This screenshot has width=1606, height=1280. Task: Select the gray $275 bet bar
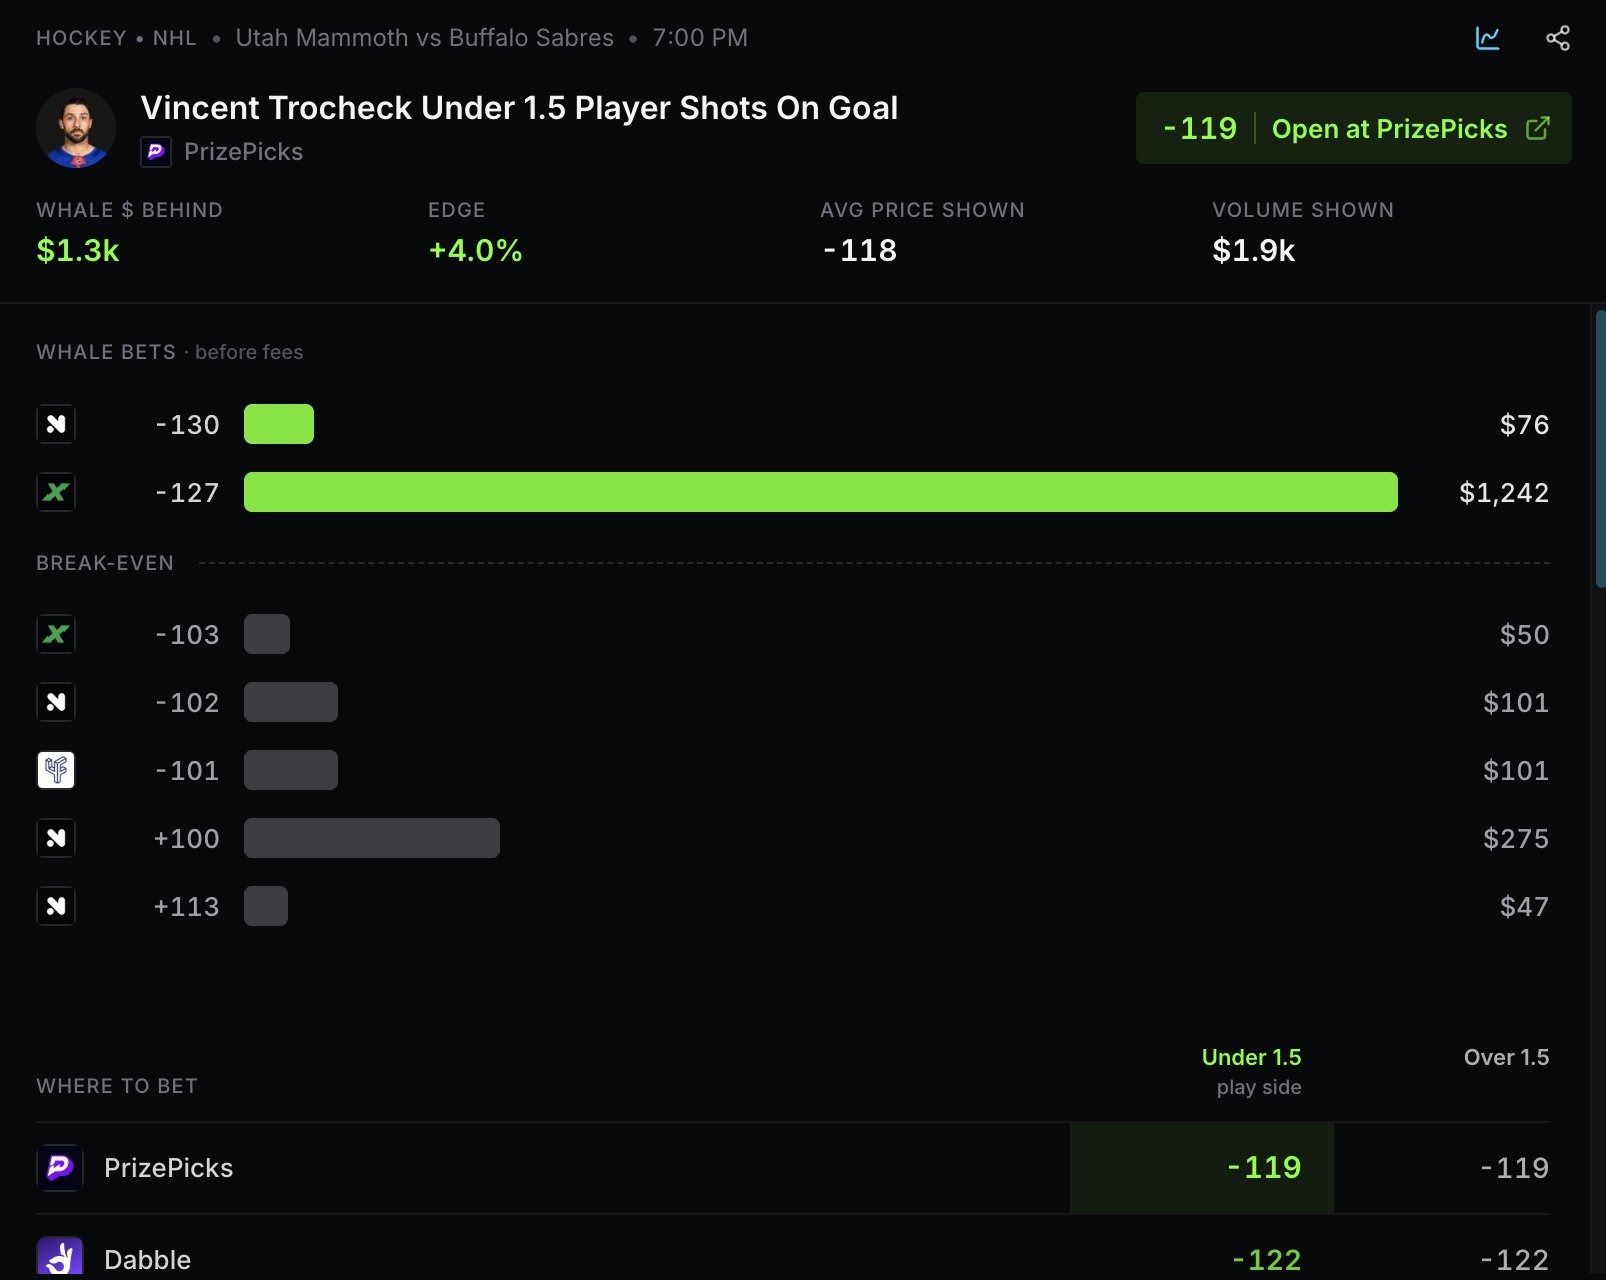tap(372, 838)
